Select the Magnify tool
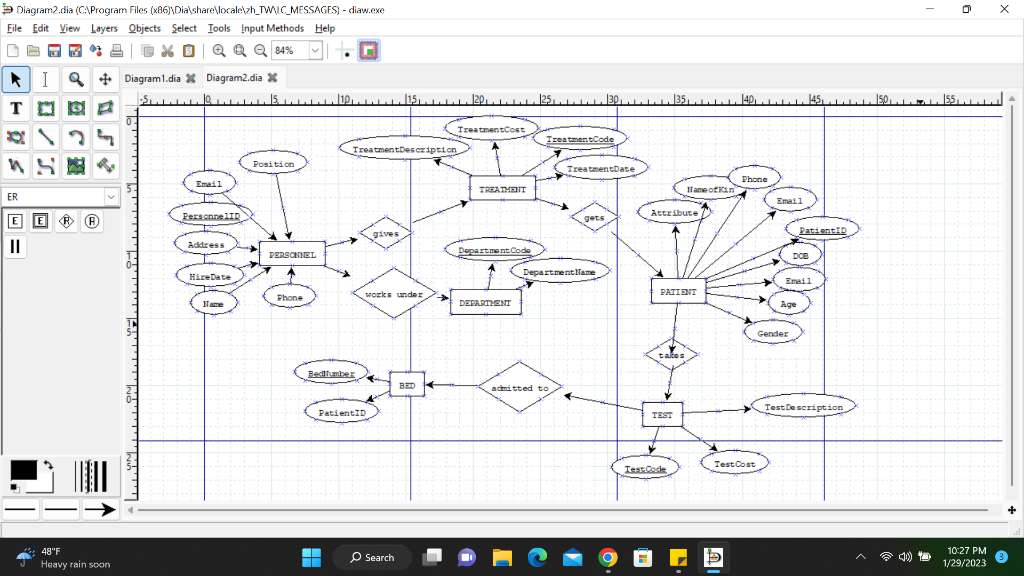 [75, 79]
